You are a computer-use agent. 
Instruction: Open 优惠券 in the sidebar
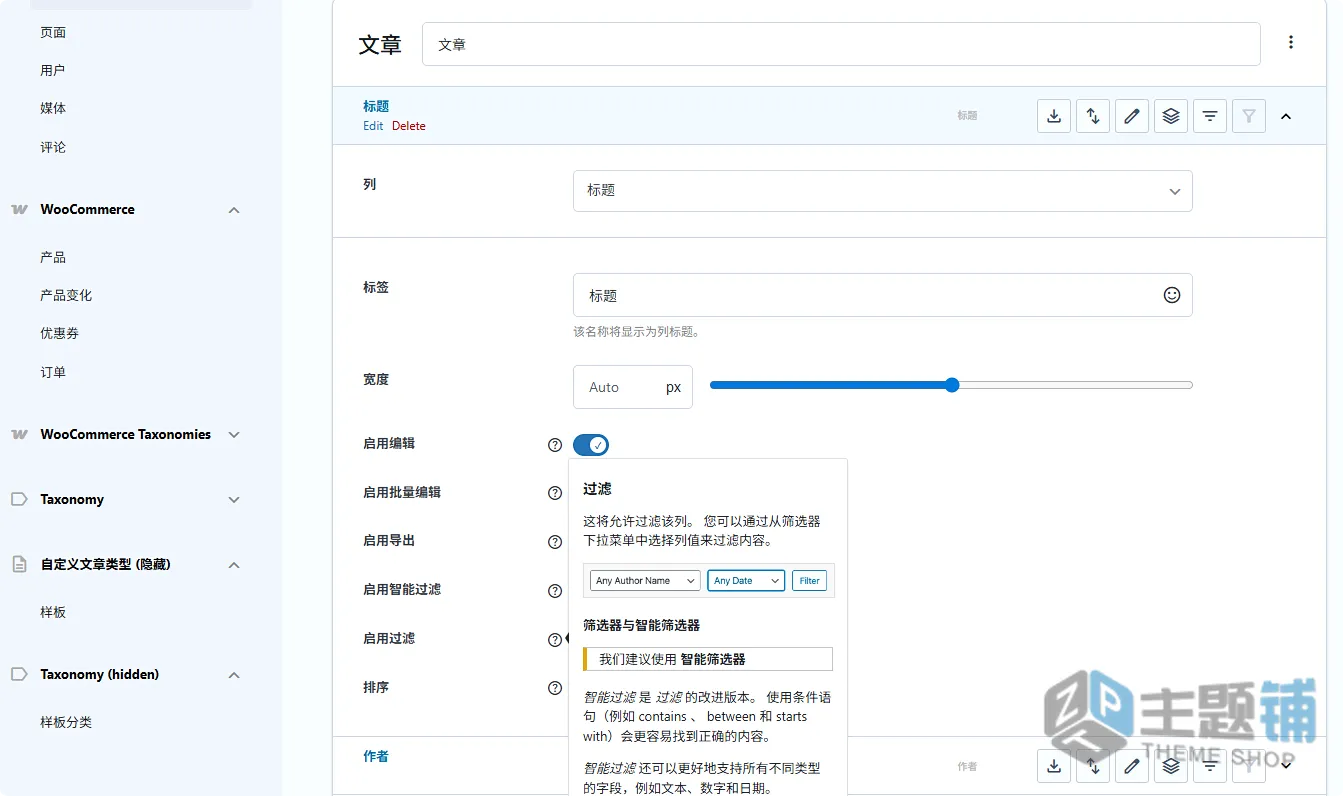coord(59,333)
